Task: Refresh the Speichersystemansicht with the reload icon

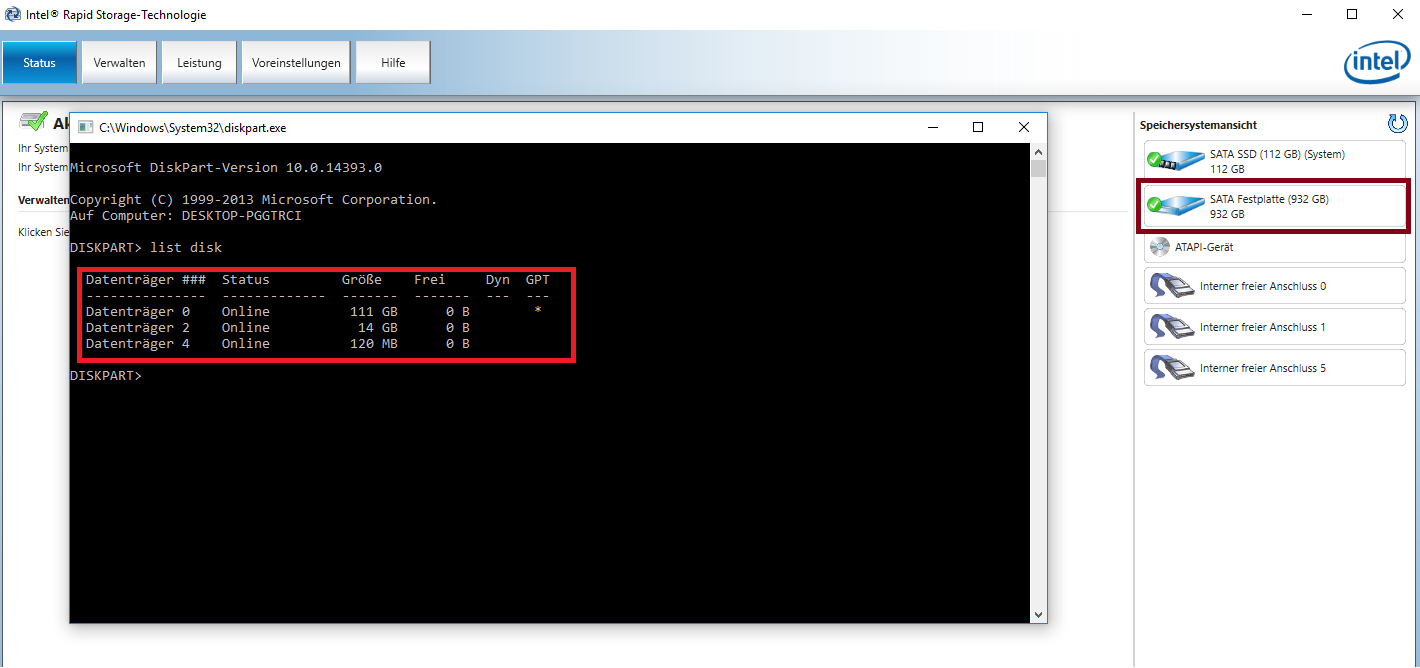Action: point(1397,124)
